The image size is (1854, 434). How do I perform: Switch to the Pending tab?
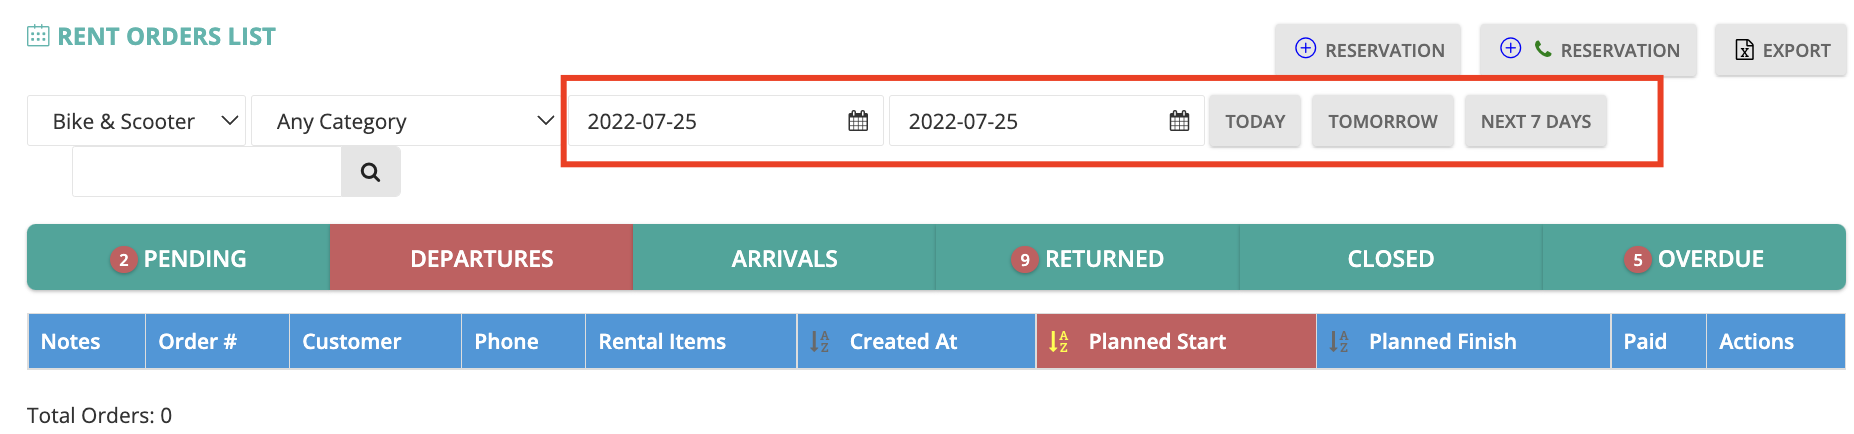pos(178,258)
